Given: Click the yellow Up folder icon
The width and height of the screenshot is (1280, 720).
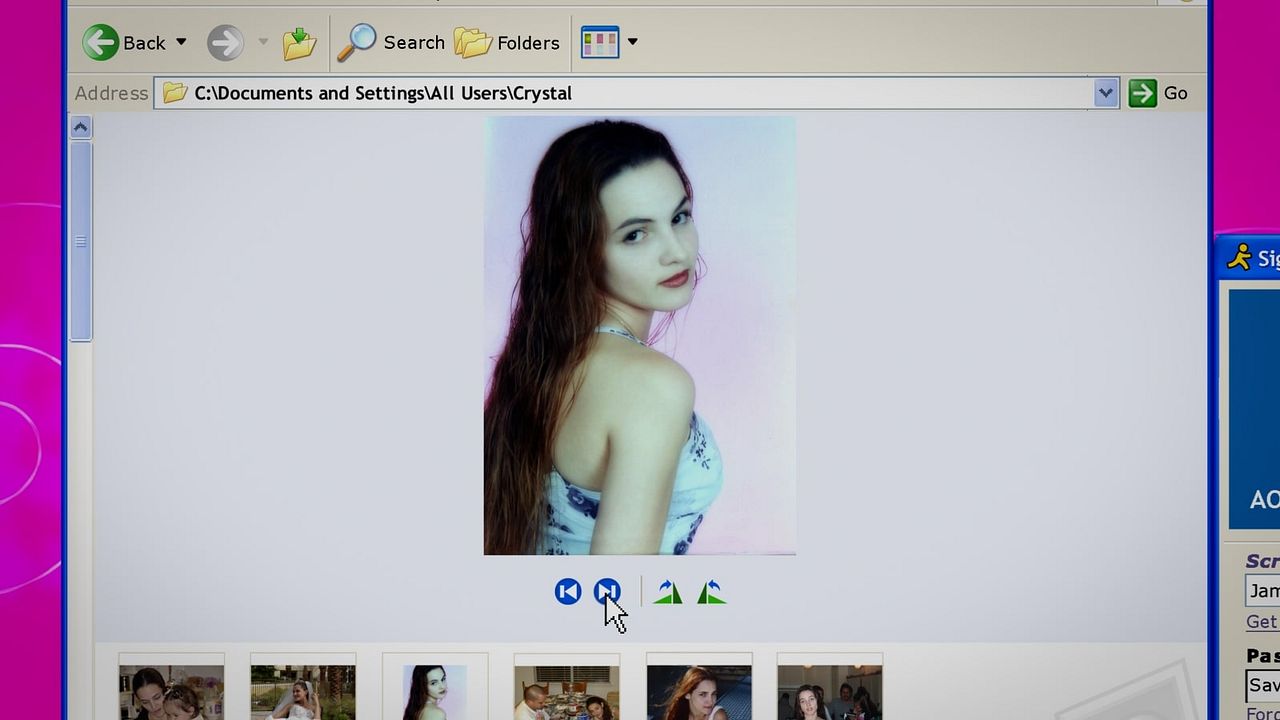Looking at the screenshot, I should click(x=298, y=42).
